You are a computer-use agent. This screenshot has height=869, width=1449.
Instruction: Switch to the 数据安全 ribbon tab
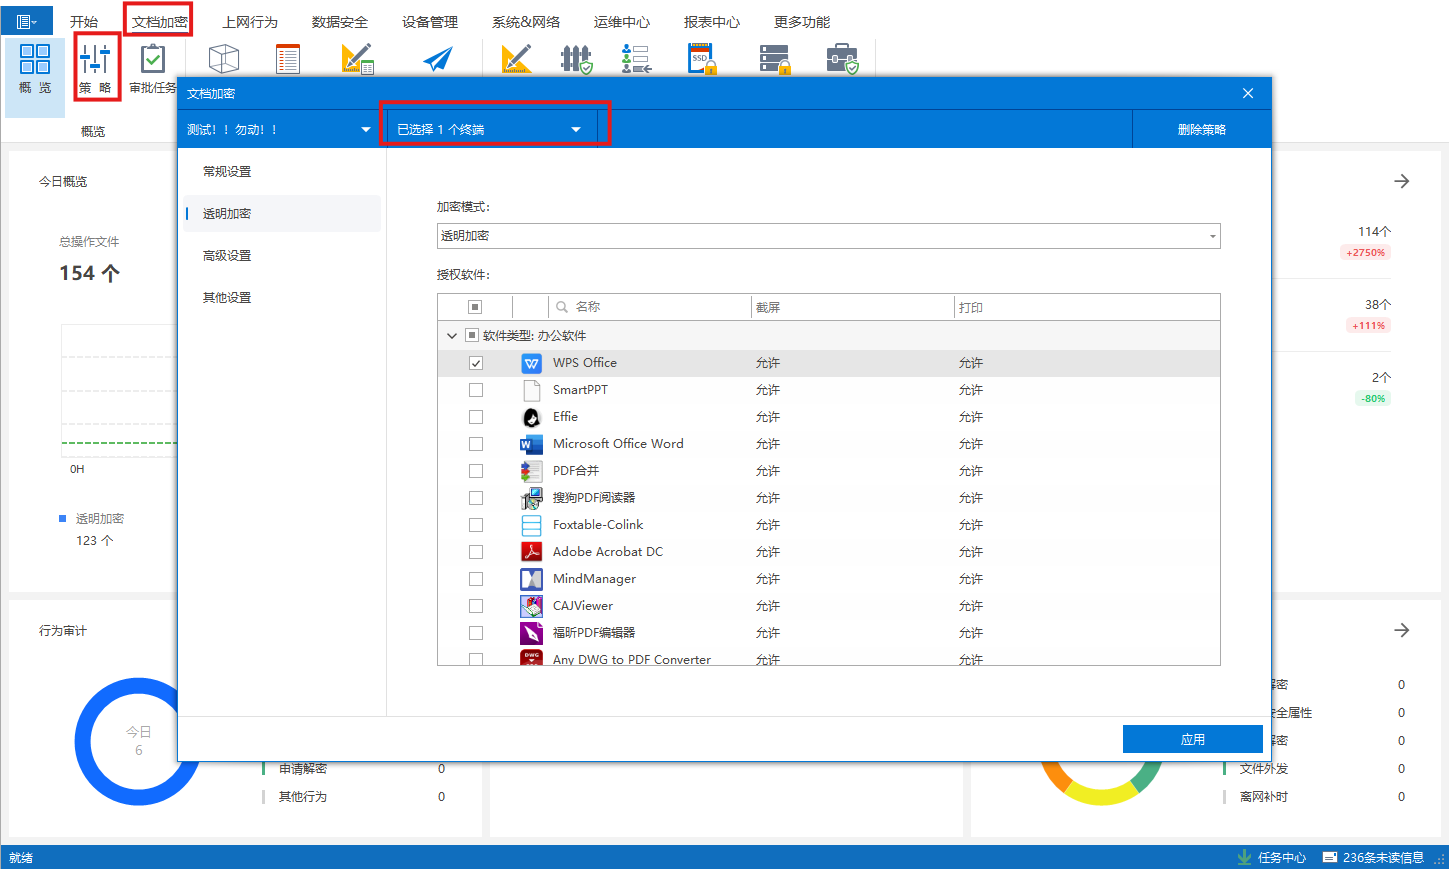339,22
